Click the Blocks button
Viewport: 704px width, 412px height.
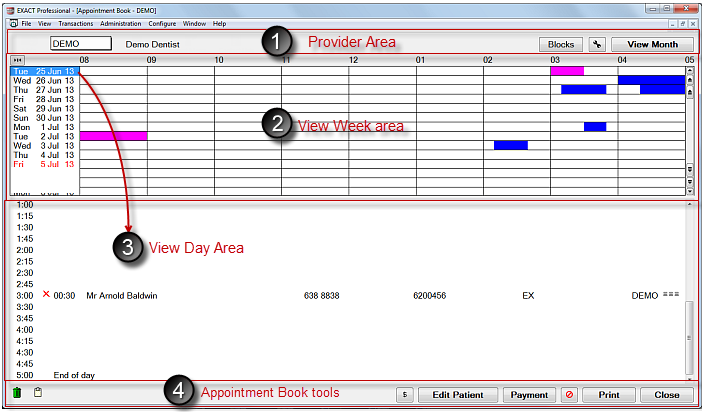tap(561, 44)
